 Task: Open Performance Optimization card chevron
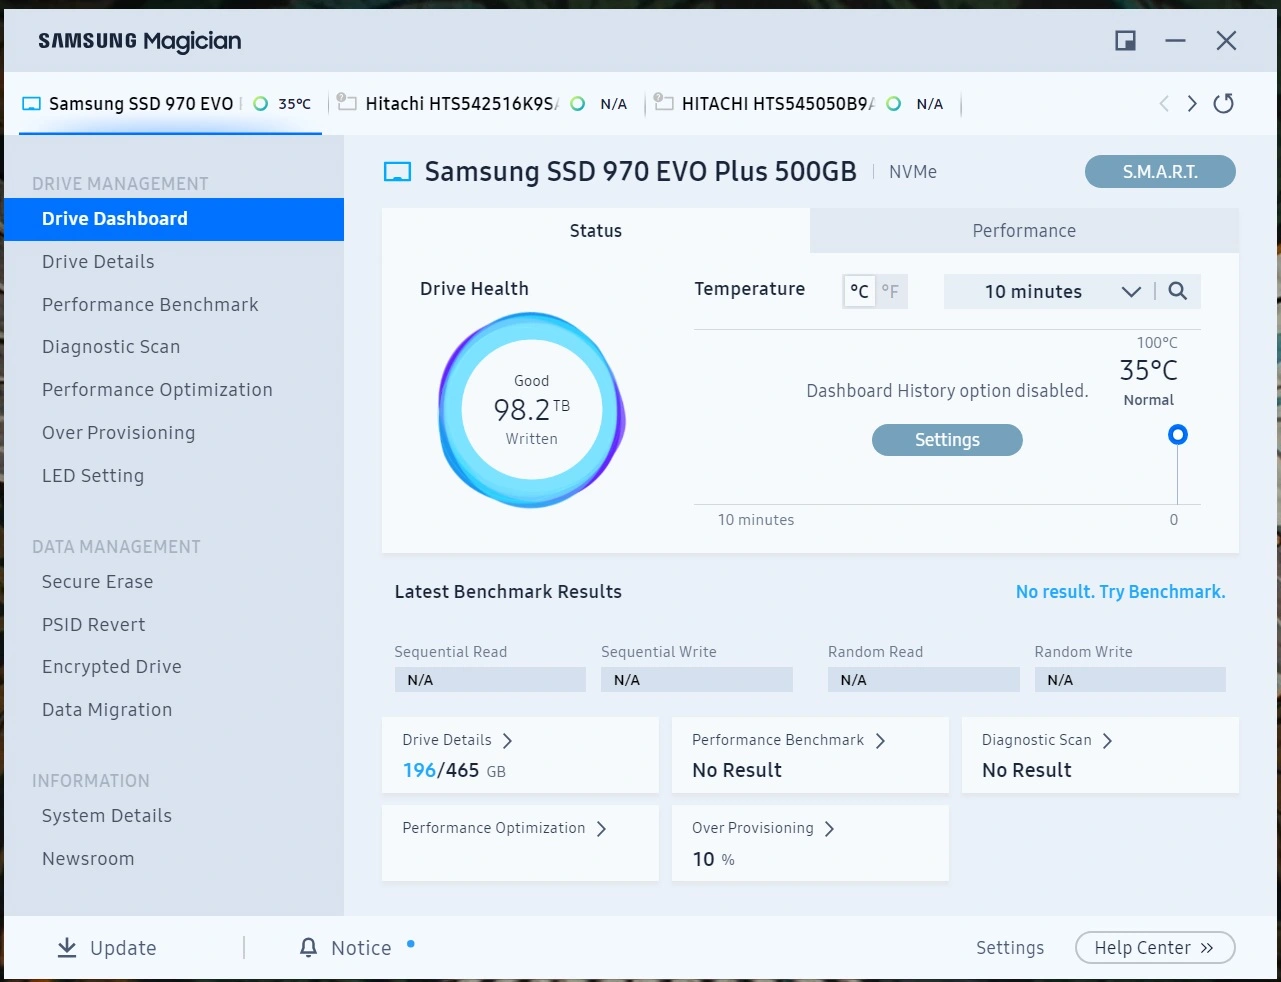tap(601, 829)
